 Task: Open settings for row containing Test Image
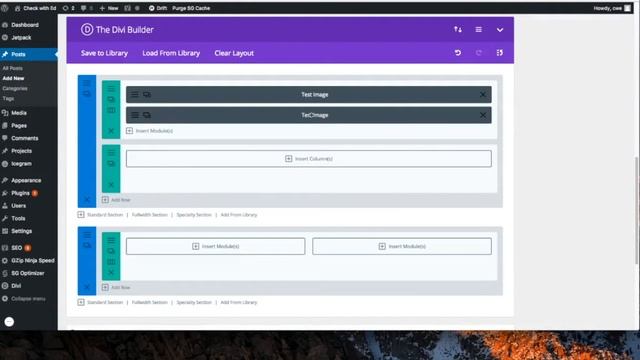point(111,89)
